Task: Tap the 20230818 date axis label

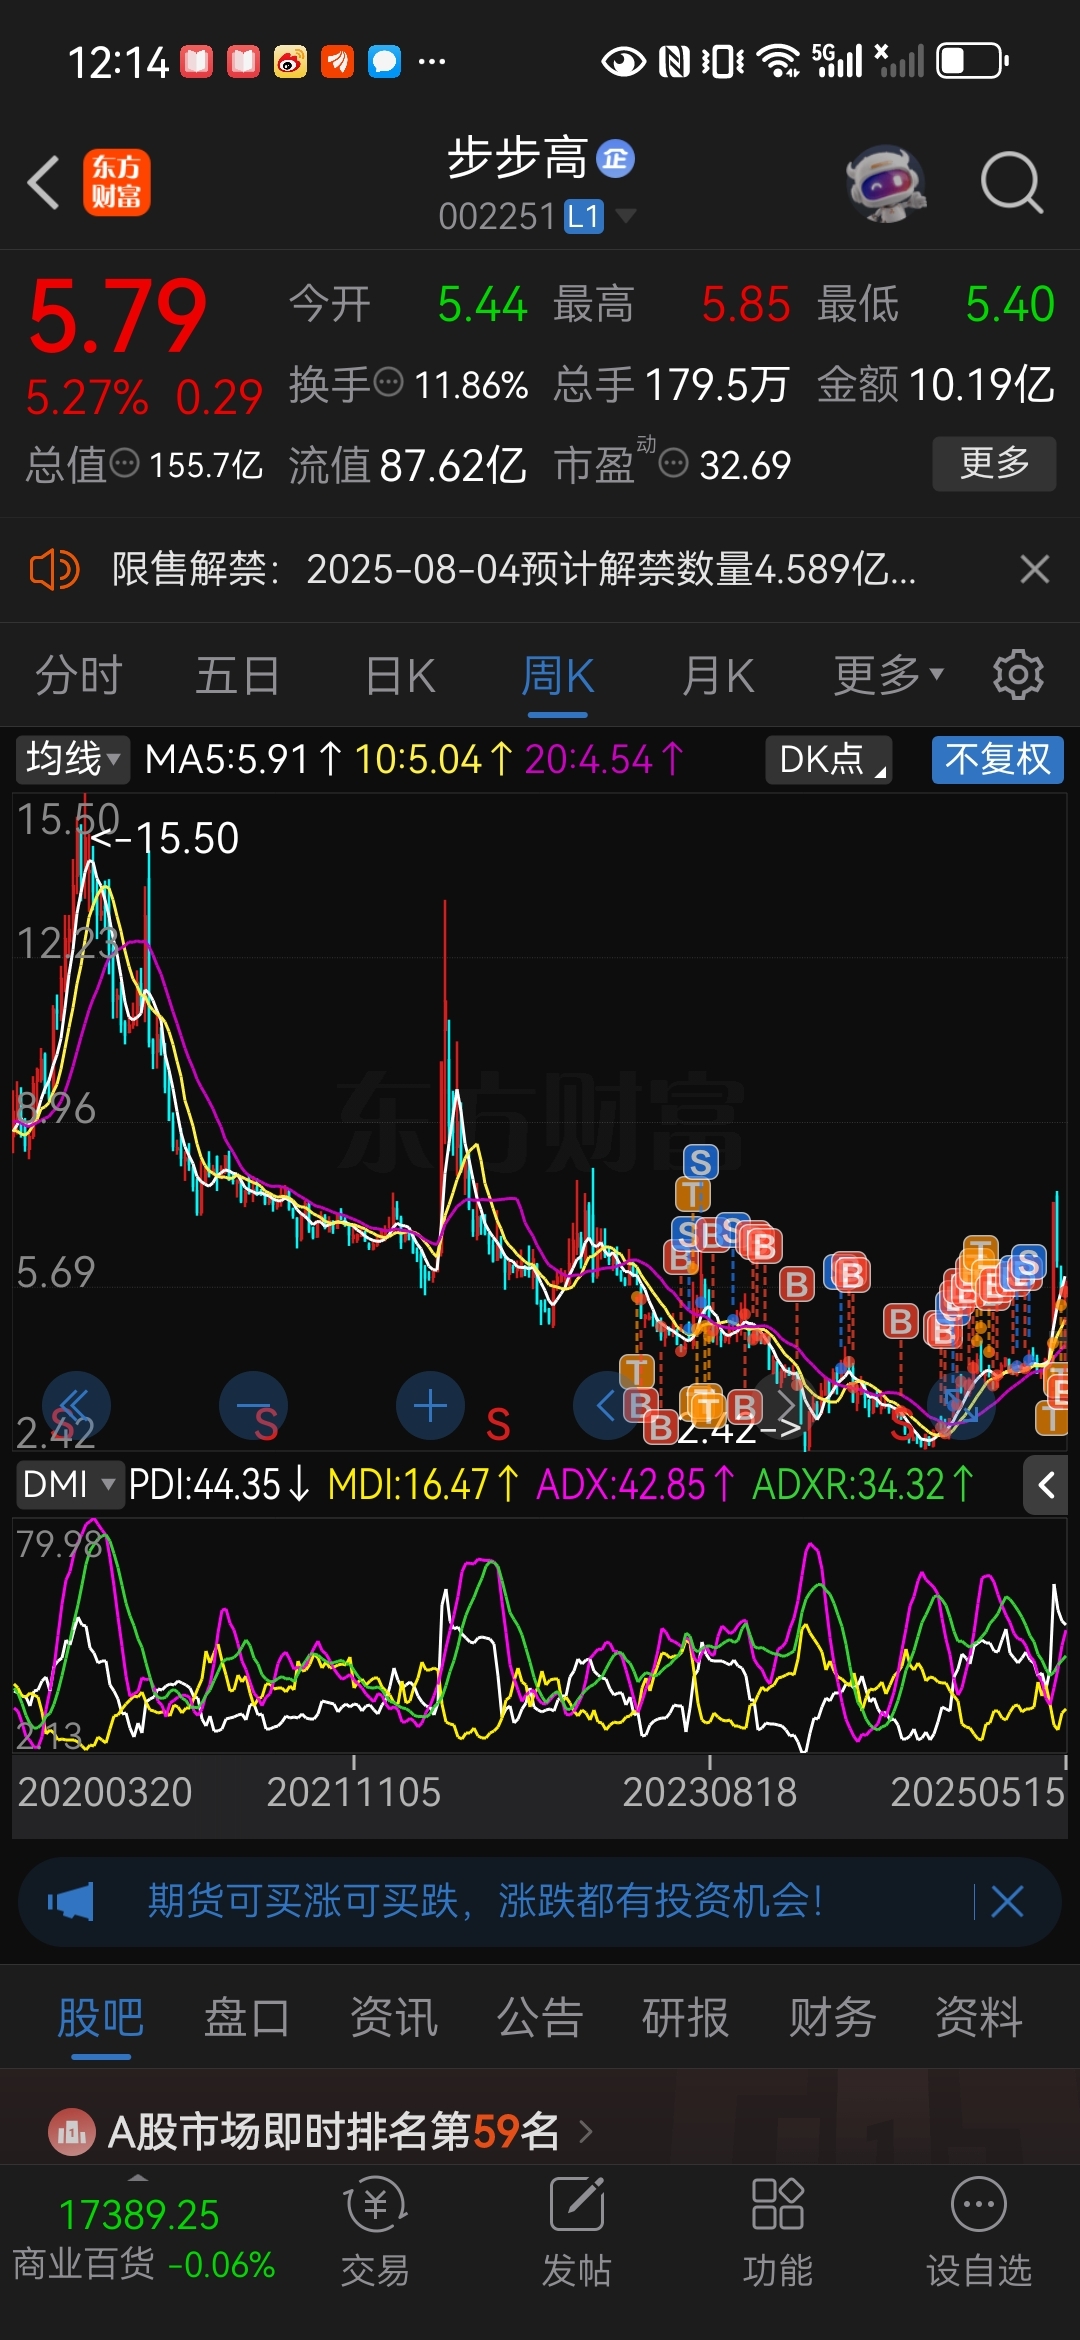Action: click(x=710, y=1792)
